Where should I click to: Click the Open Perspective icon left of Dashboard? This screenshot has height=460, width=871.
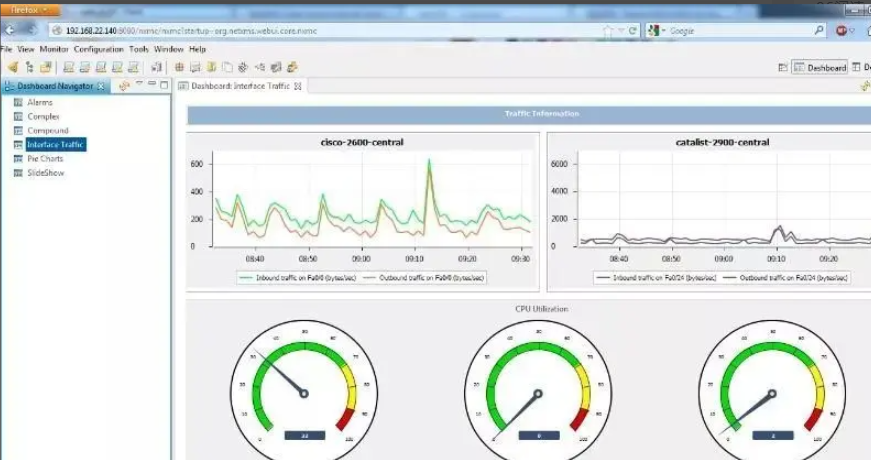[783, 67]
